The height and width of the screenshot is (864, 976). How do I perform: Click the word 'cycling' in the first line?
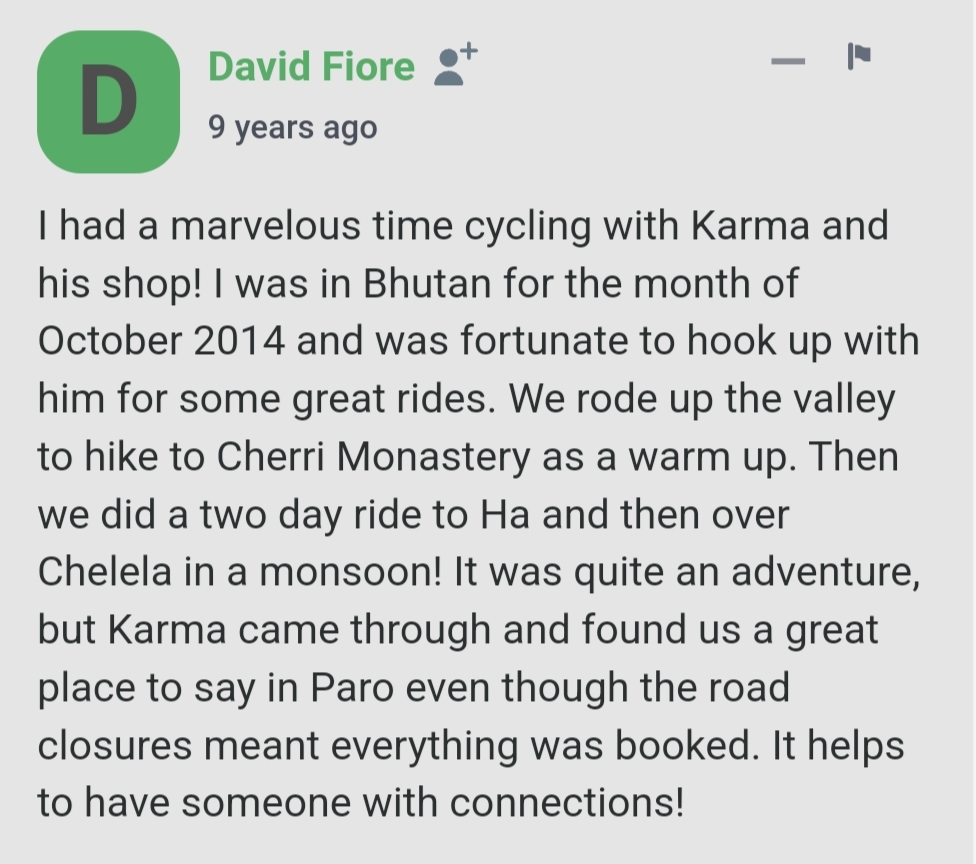coord(528,228)
